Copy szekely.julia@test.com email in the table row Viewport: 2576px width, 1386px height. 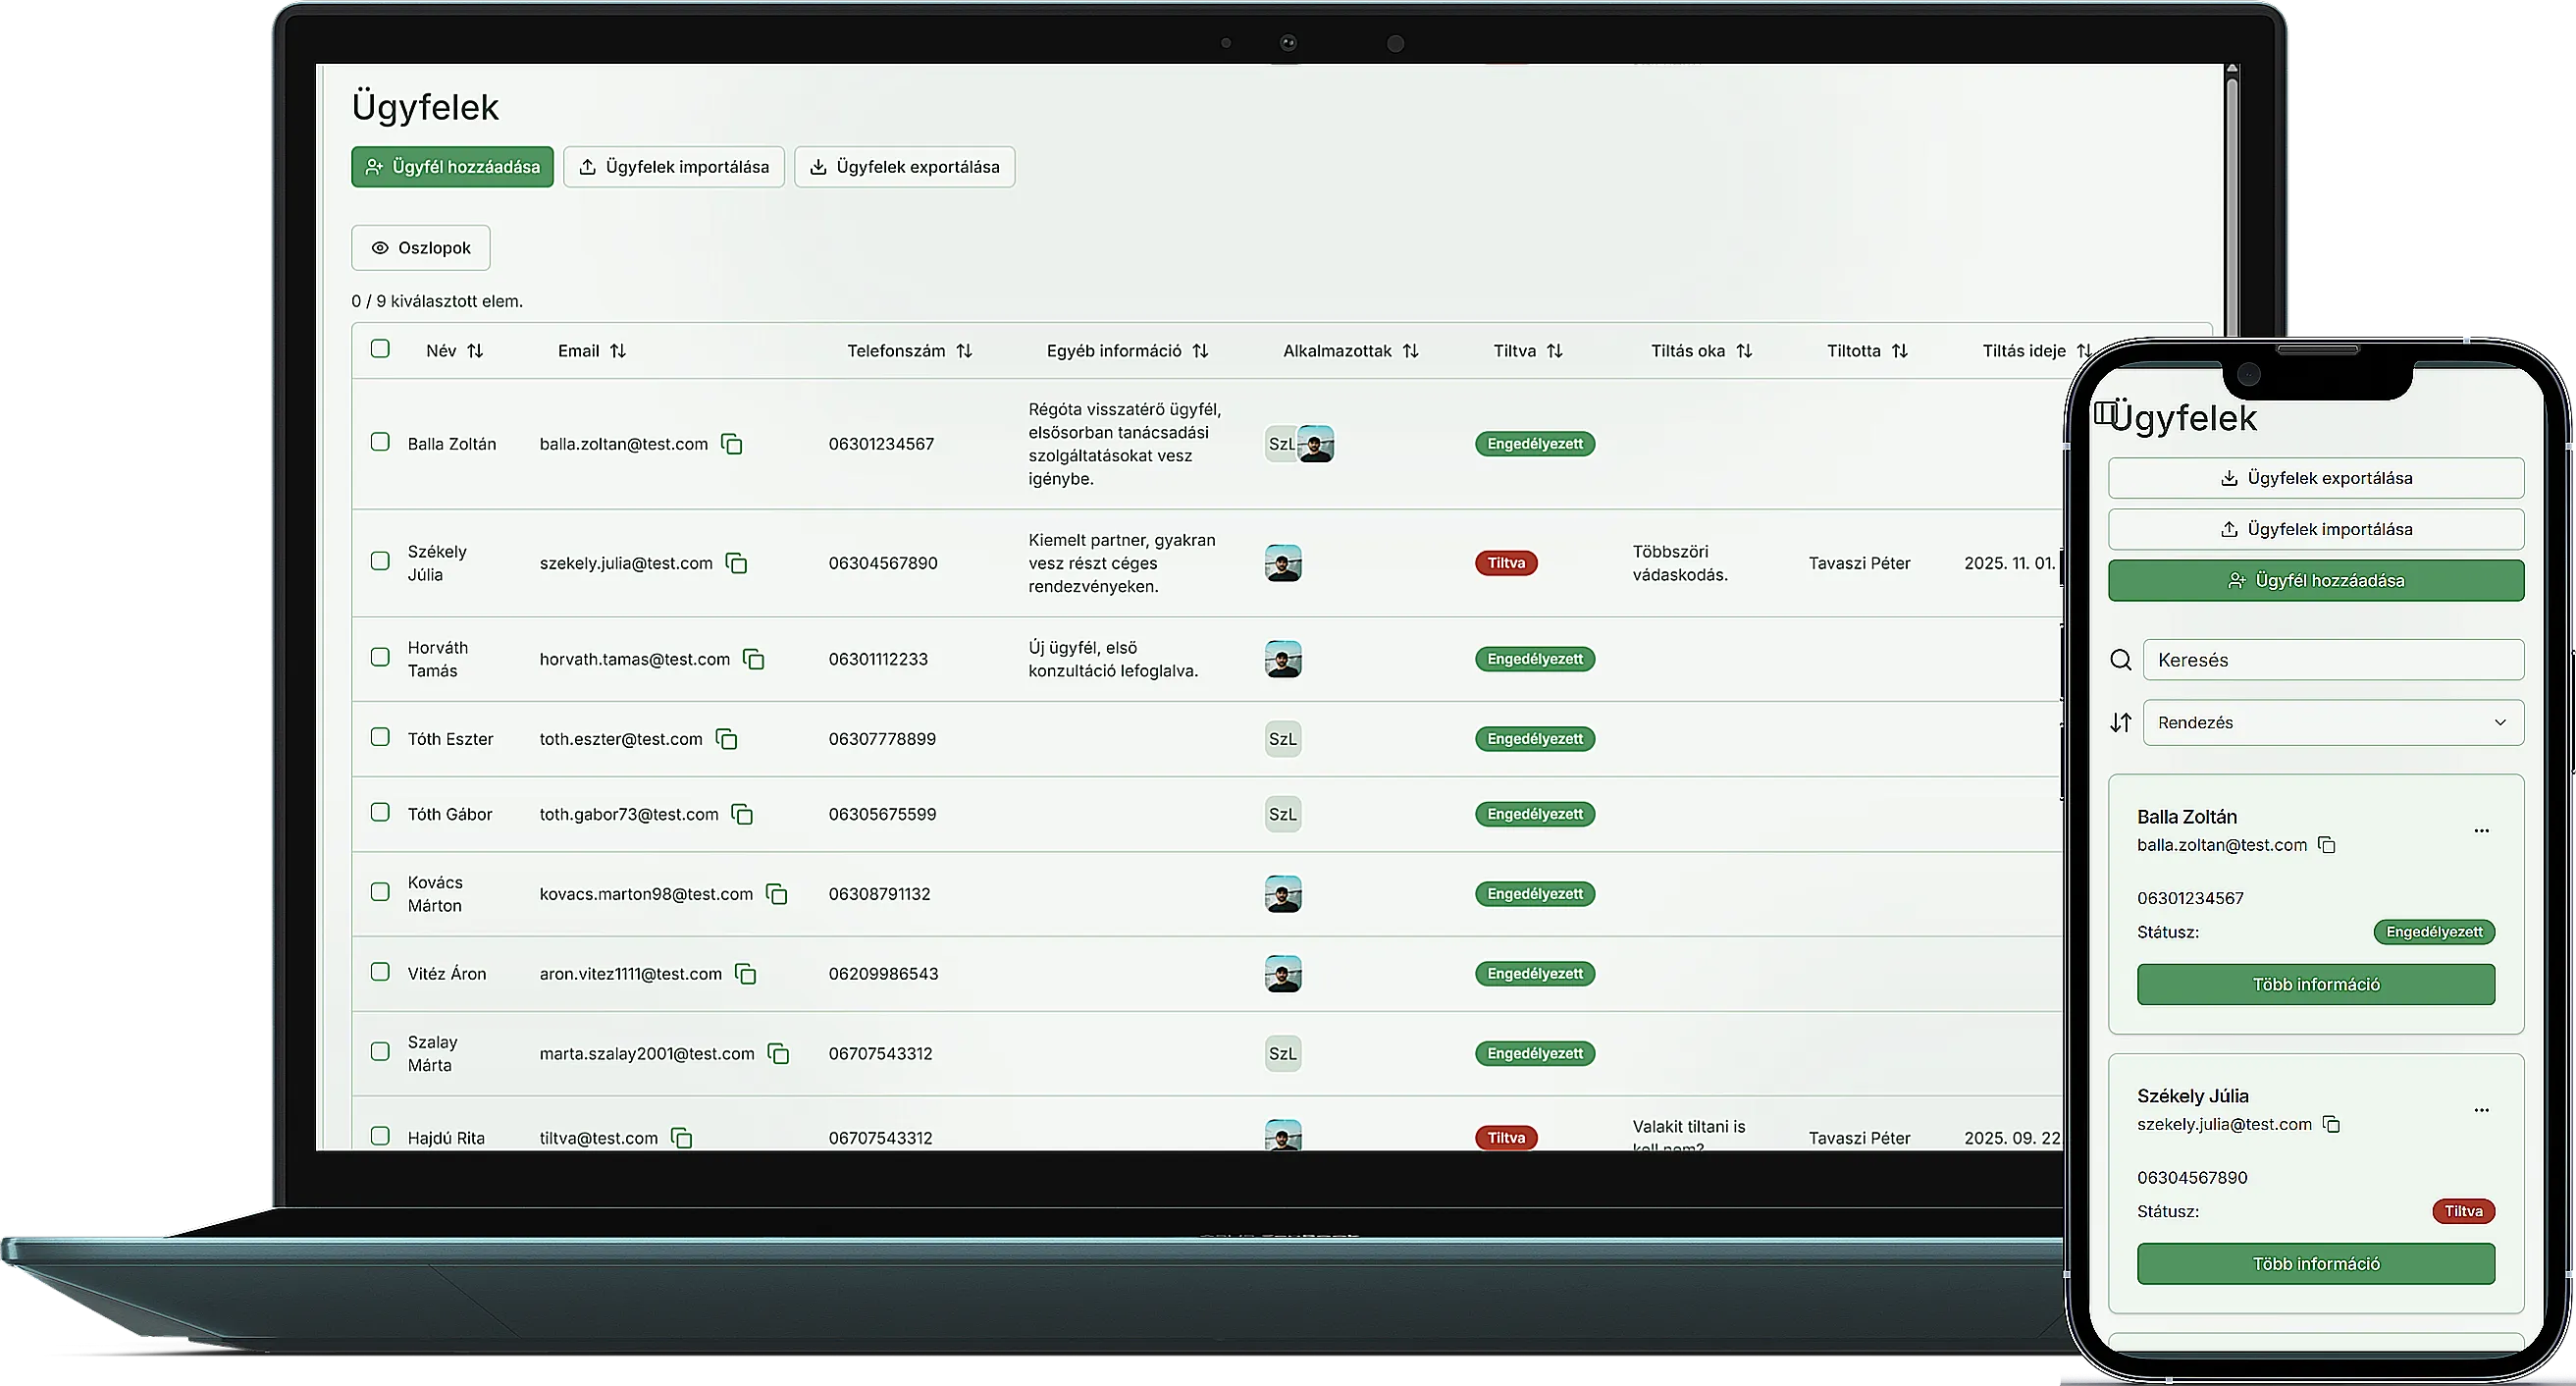(737, 563)
